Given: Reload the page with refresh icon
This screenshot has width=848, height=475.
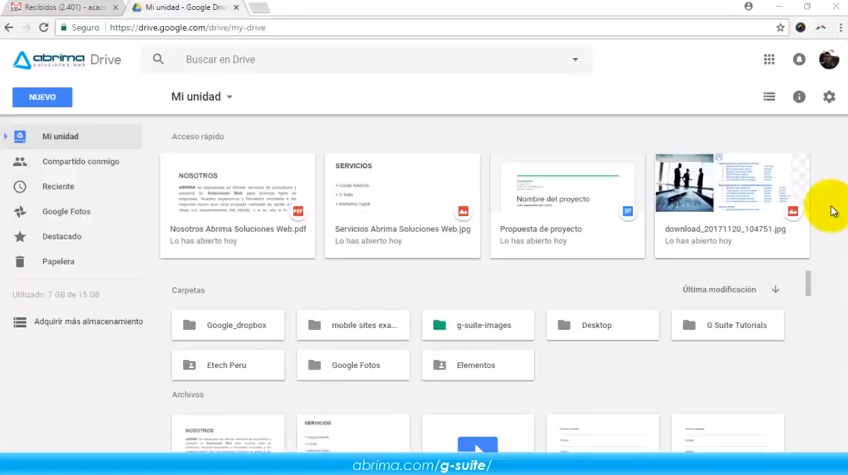Looking at the screenshot, I should [44, 28].
